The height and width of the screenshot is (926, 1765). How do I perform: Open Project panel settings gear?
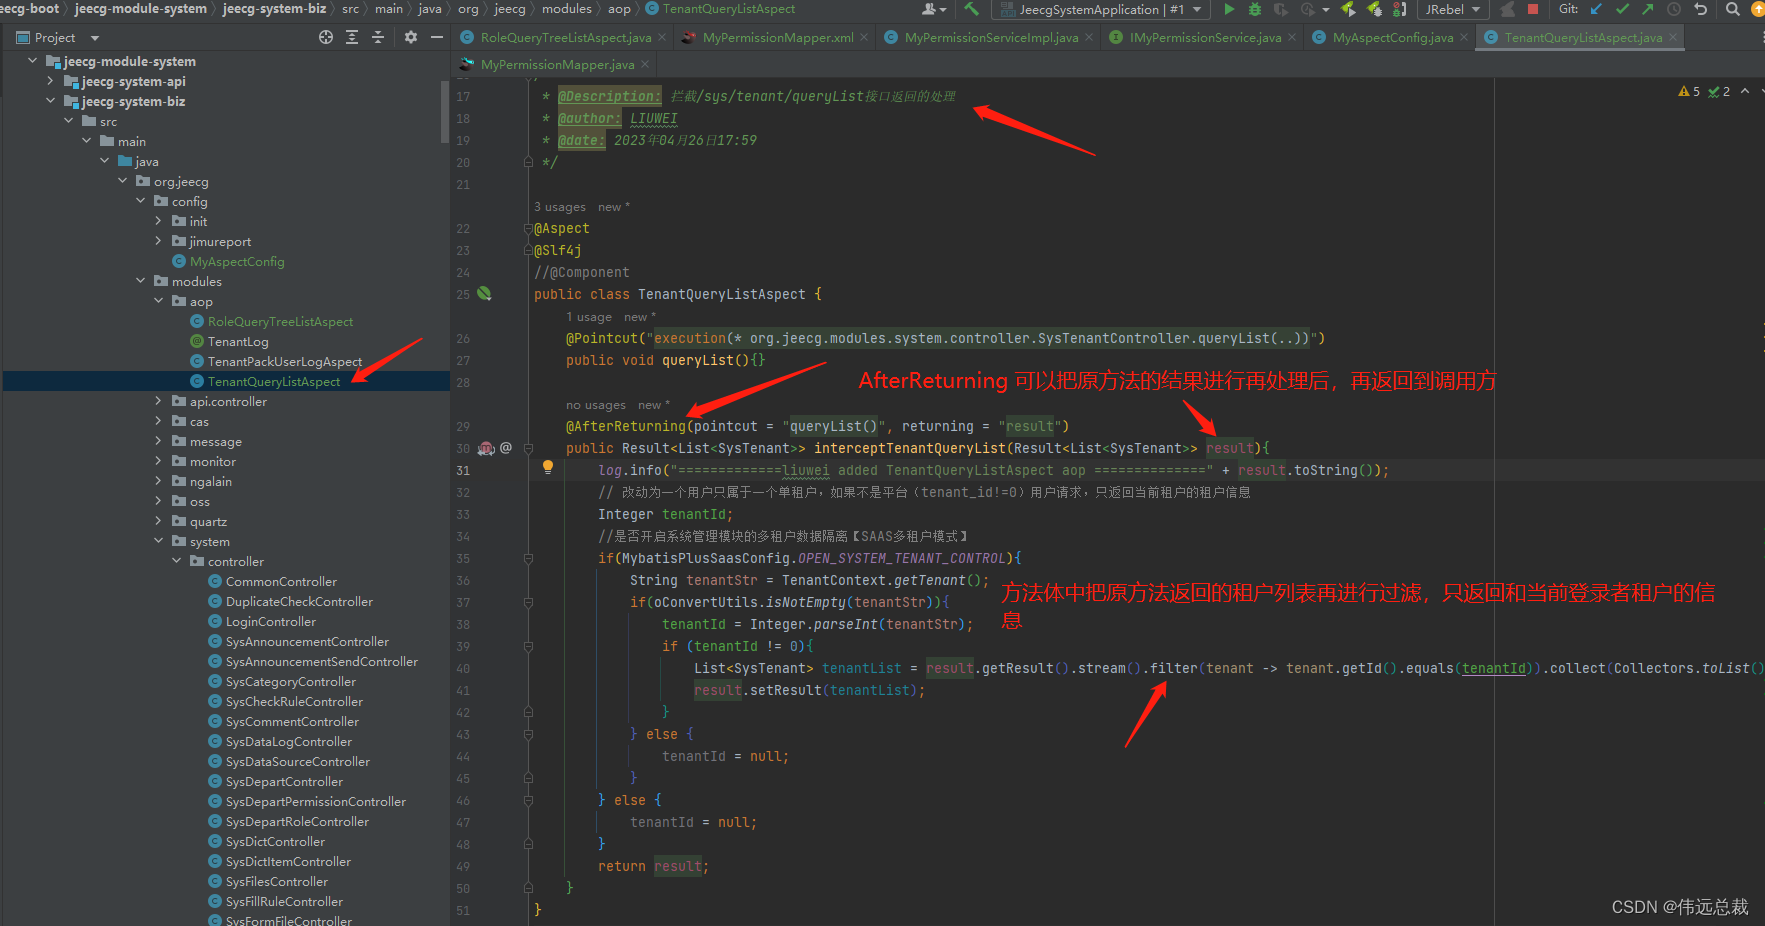click(x=411, y=37)
